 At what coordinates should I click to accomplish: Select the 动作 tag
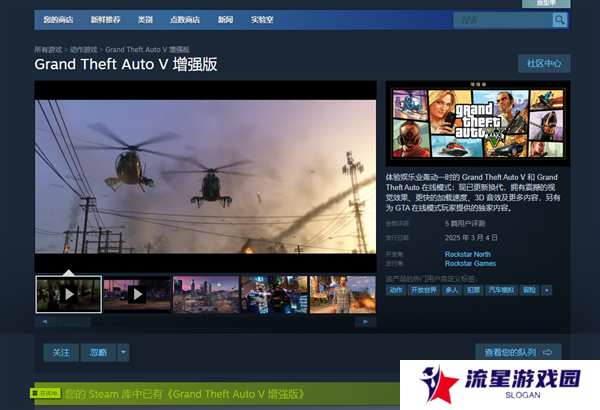[x=396, y=290]
